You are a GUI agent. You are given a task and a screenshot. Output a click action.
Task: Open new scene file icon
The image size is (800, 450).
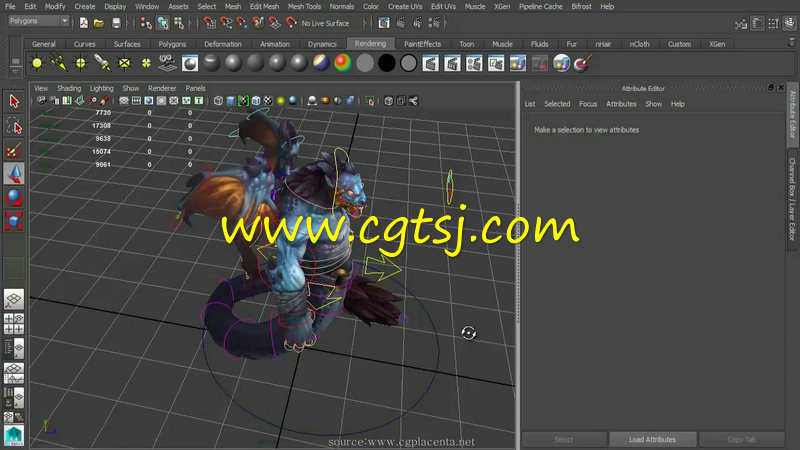(x=84, y=23)
